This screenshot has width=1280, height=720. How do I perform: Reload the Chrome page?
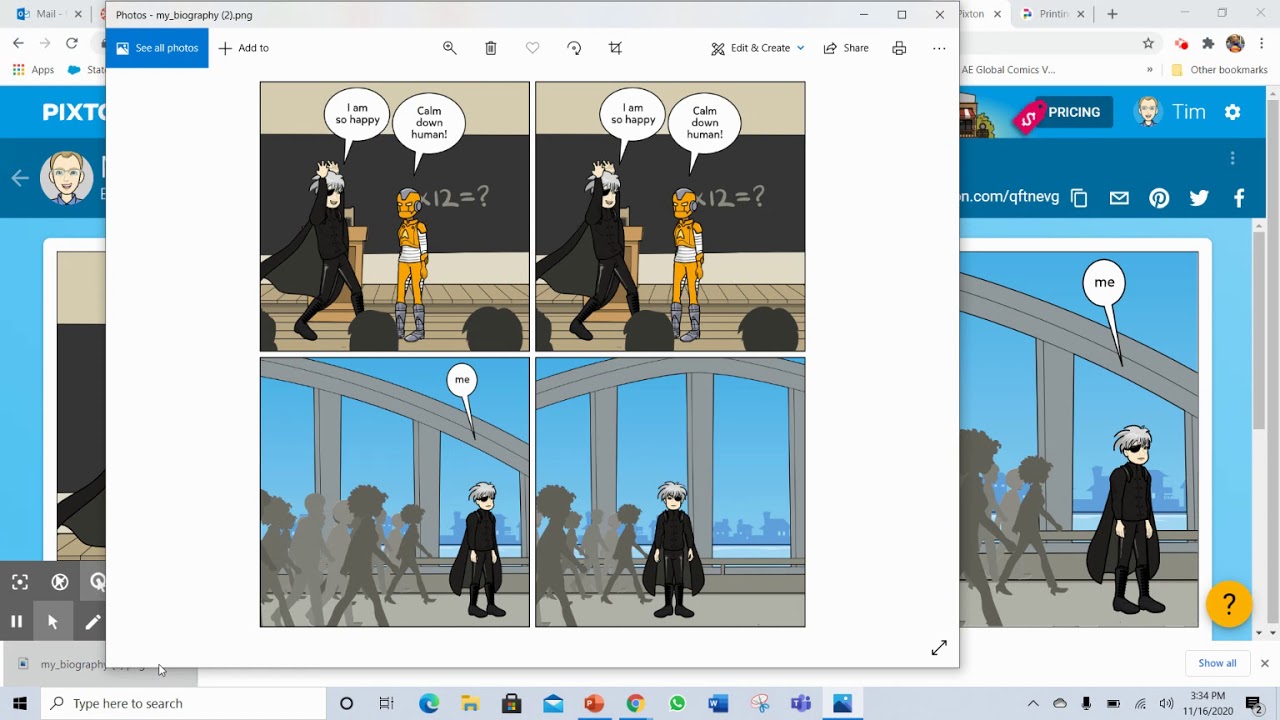pyautogui.click(x=72, y=43)
